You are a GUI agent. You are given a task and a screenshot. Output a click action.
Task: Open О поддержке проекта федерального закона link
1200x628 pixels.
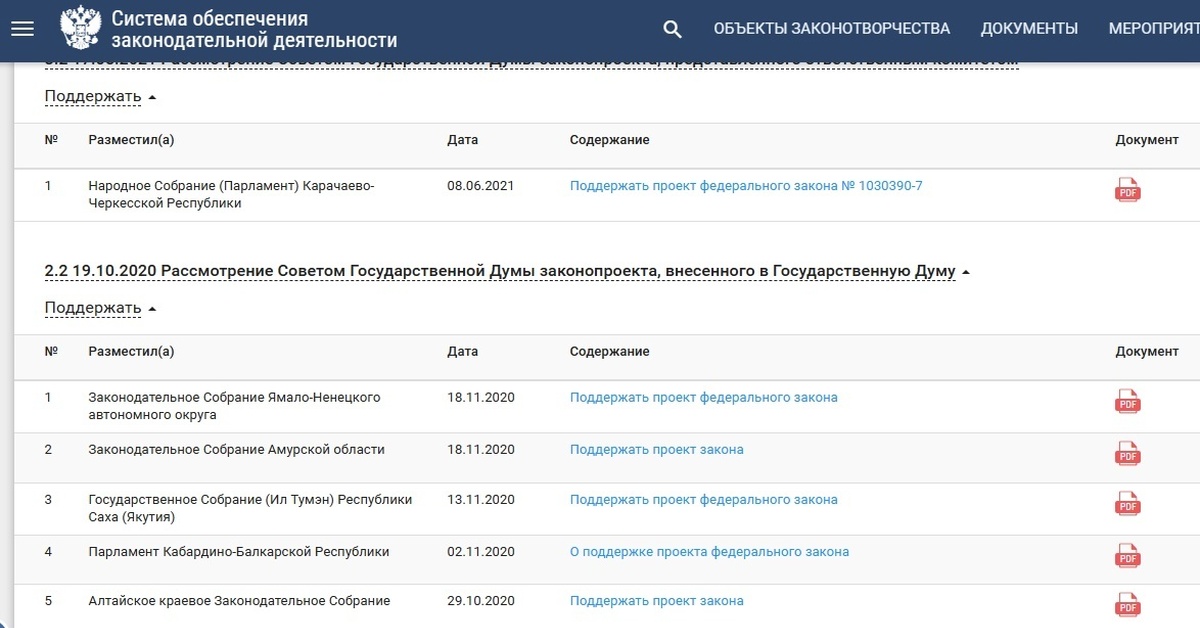[709, 551]
